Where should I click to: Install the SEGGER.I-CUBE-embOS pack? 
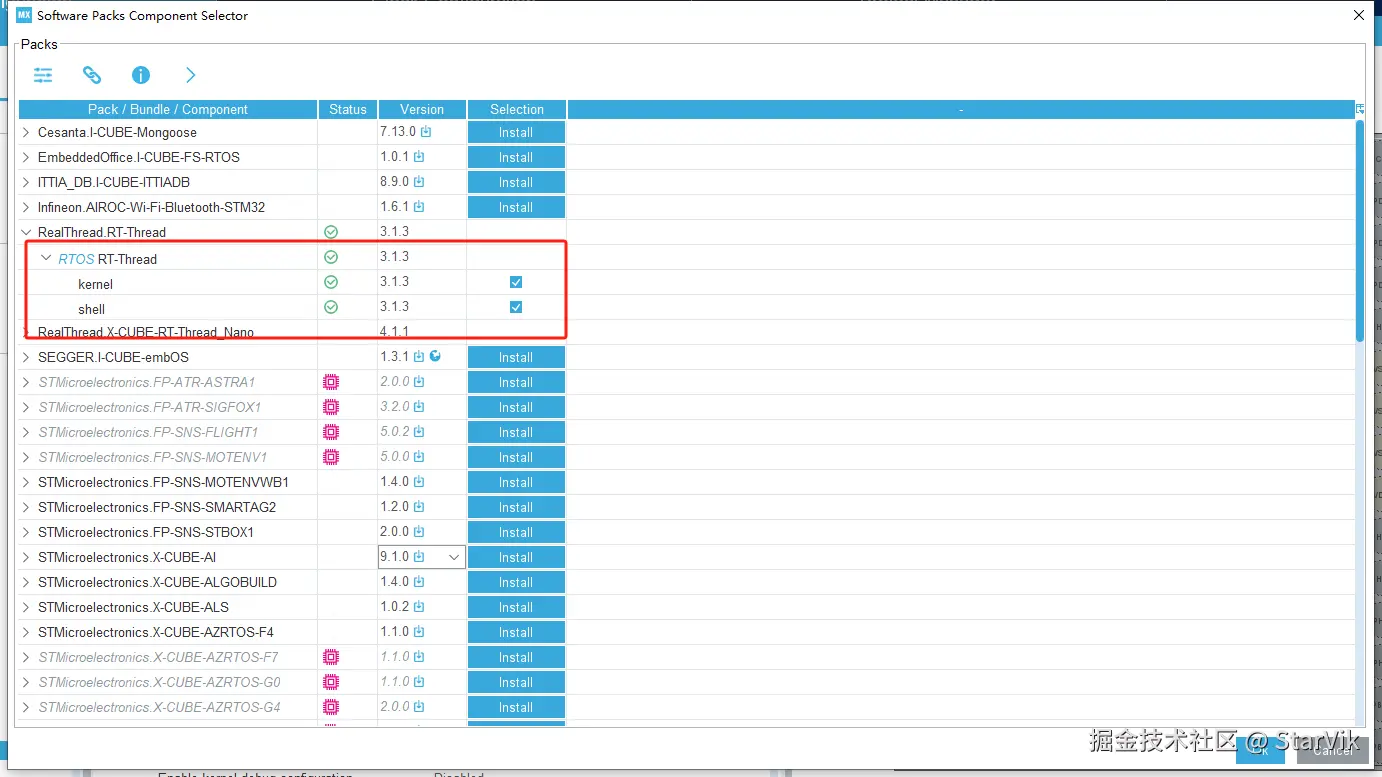point(516,357)
